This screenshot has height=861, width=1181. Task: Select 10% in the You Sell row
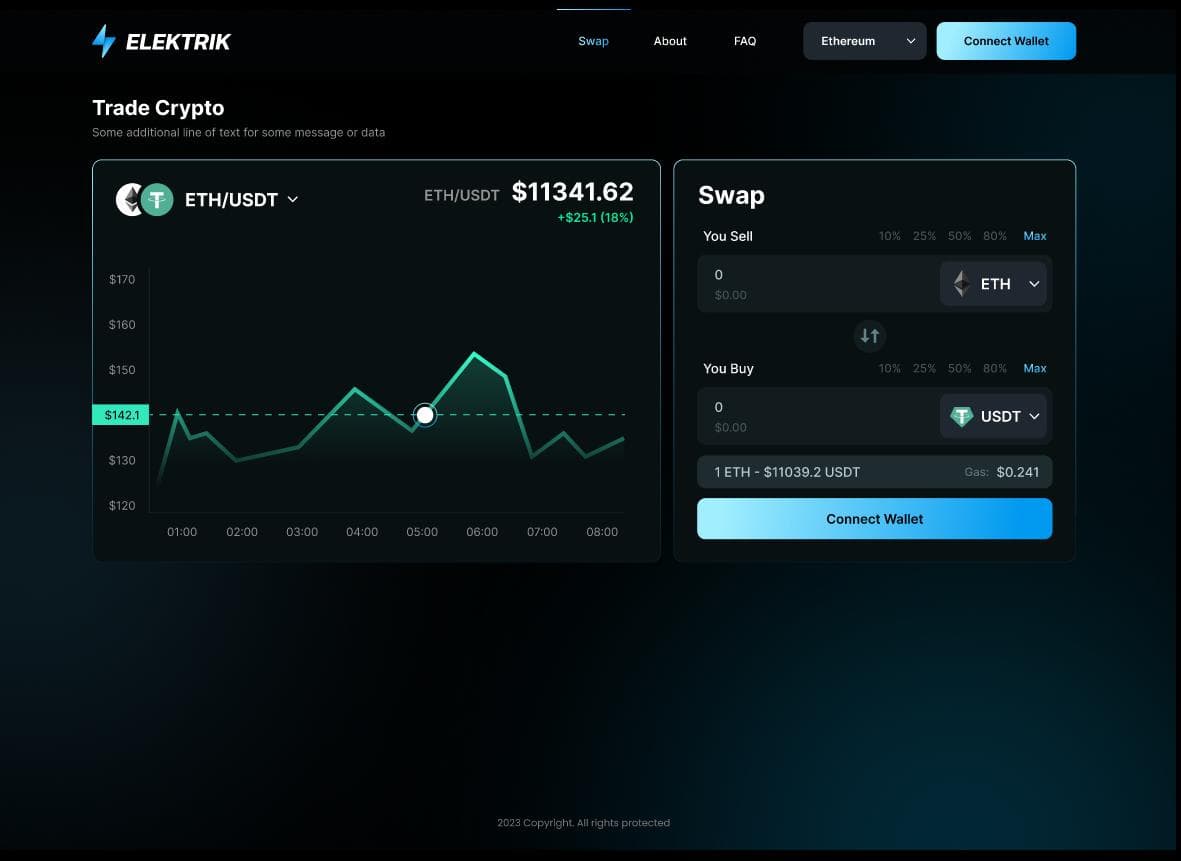pos(890,236)
